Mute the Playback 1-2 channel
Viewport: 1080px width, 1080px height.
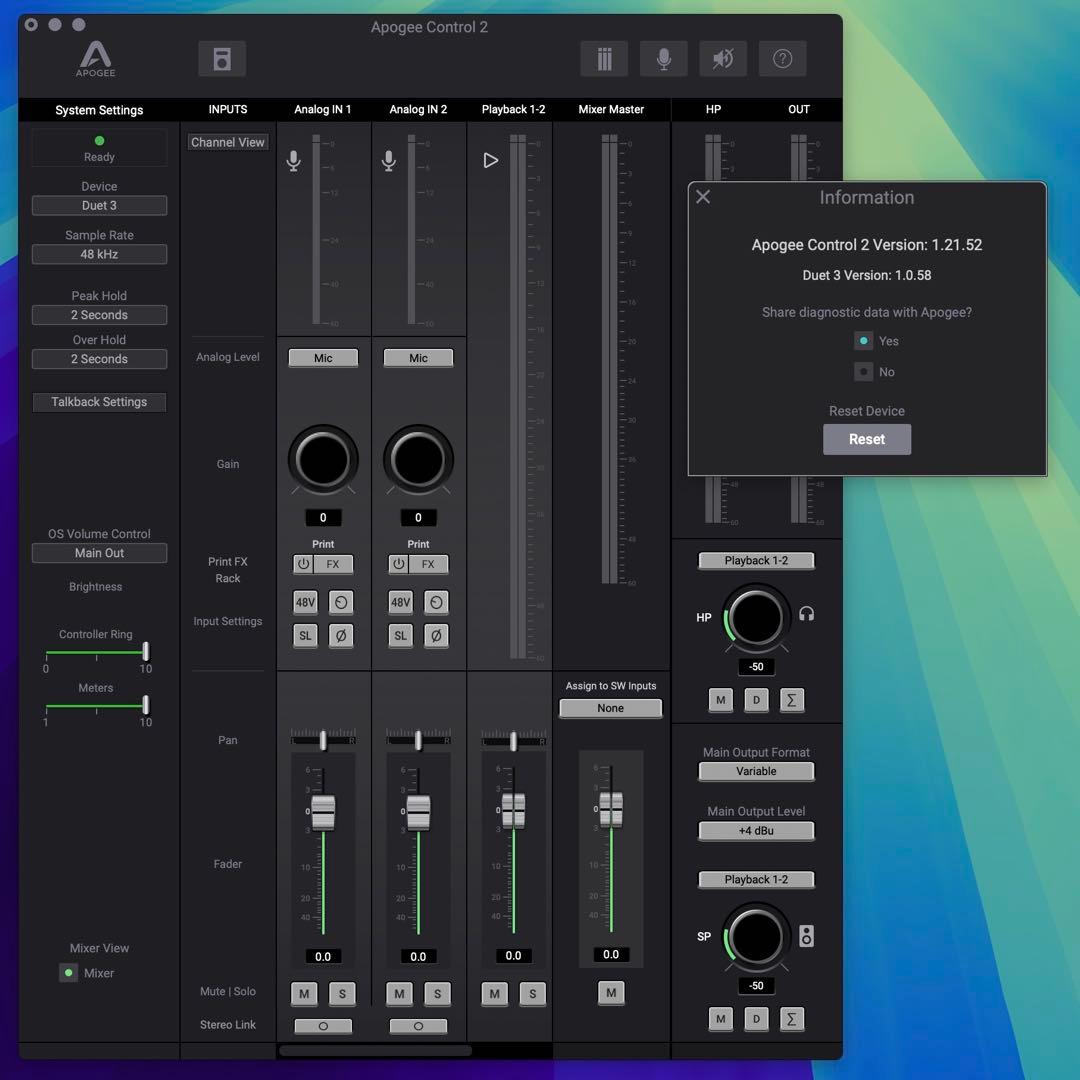tap(494, 993)
